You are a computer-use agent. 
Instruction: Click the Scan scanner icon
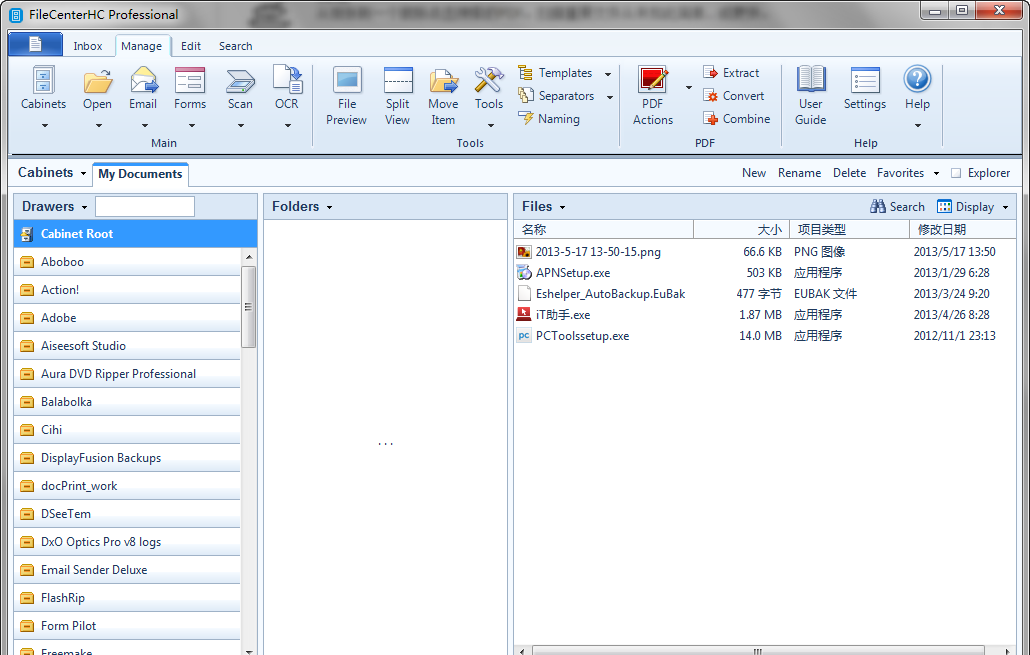point(240,82)
